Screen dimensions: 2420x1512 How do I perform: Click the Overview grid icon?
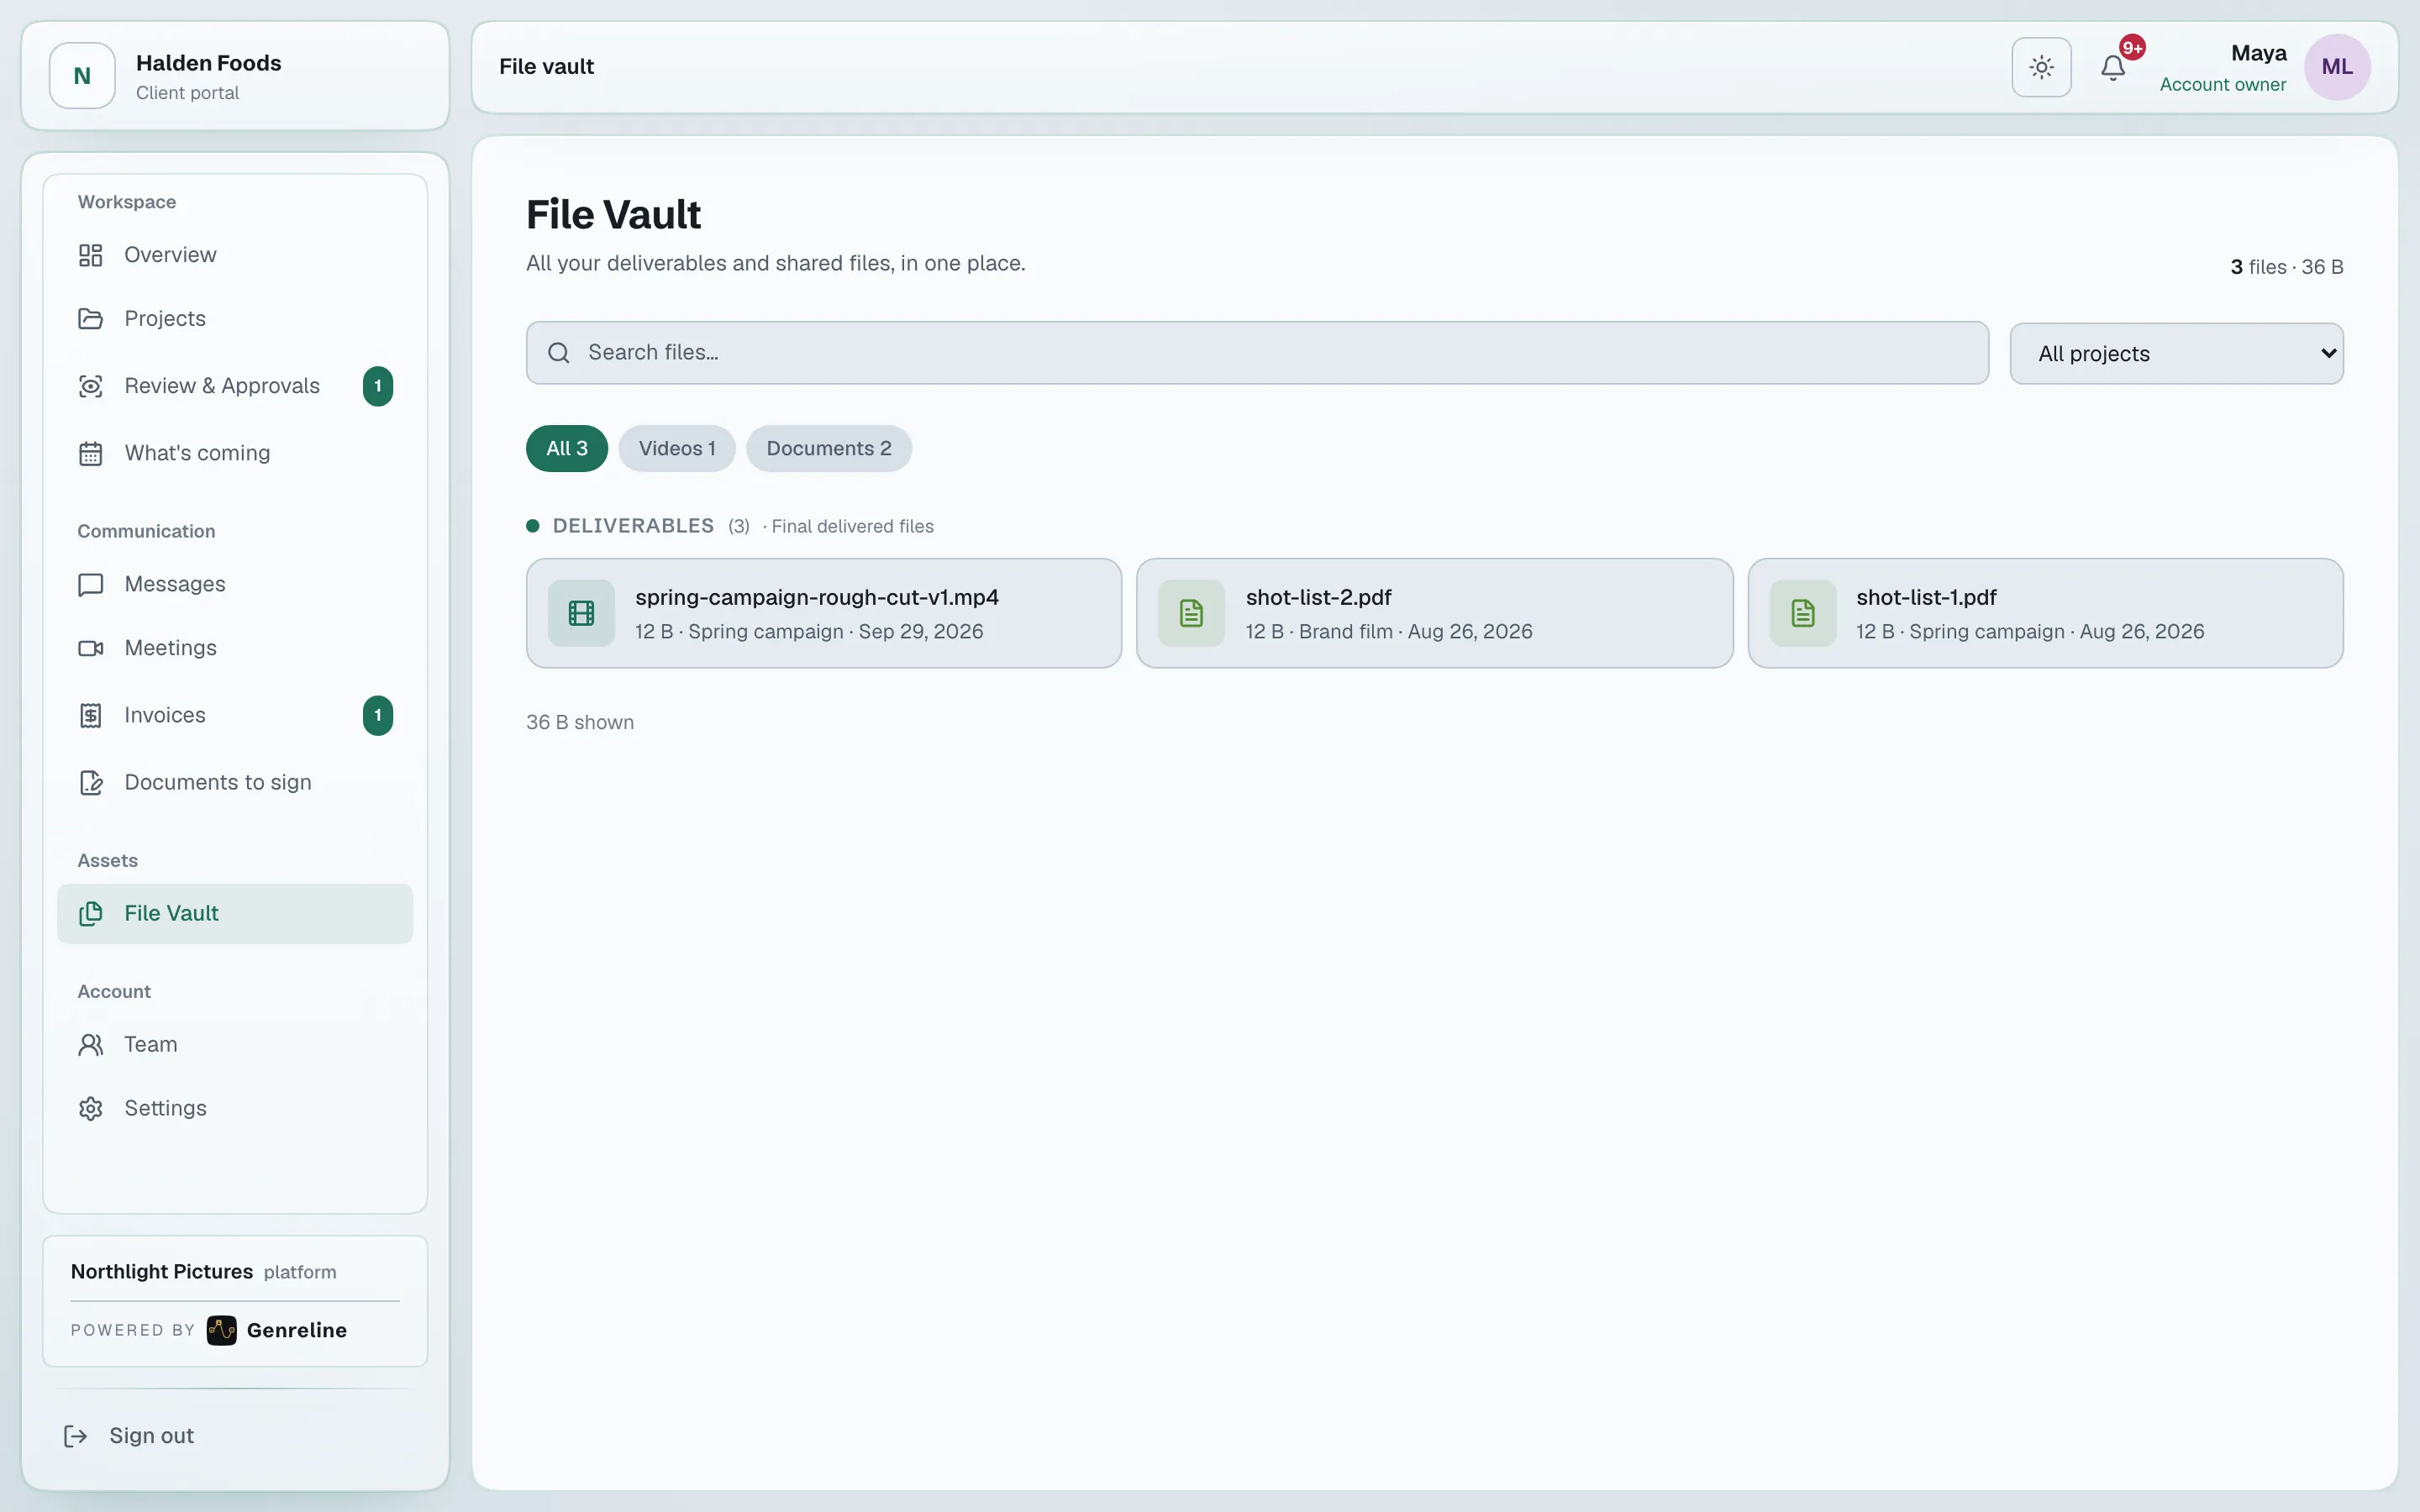click(91, 255)
